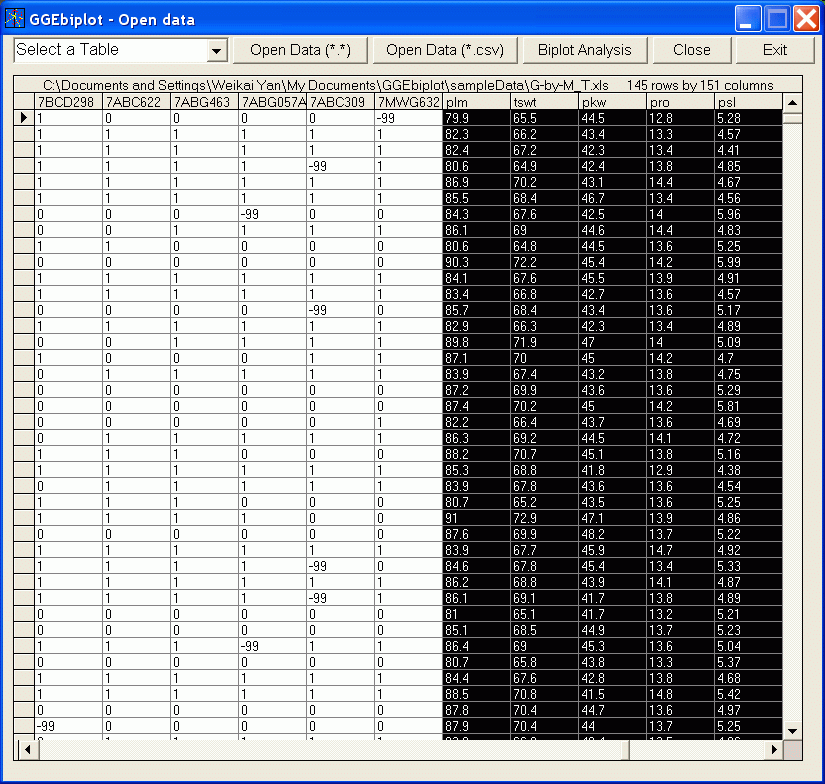Click Open Data (*.*) button
The width and height of the screenshot is (825, 784).
click(300, 50)
